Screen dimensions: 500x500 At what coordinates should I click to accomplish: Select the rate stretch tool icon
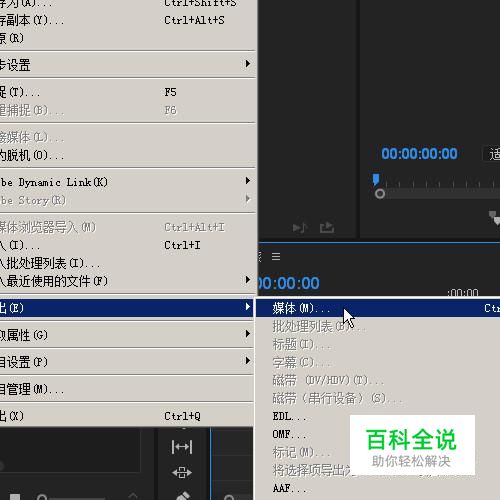(182, 472)
